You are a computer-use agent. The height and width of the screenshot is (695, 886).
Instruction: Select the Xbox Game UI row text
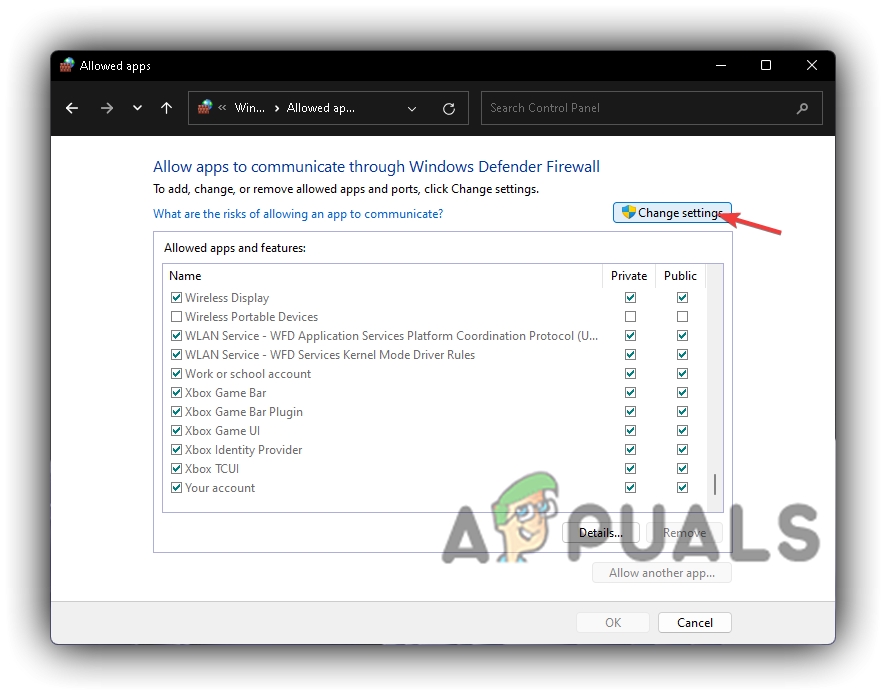tap(223, 431)
